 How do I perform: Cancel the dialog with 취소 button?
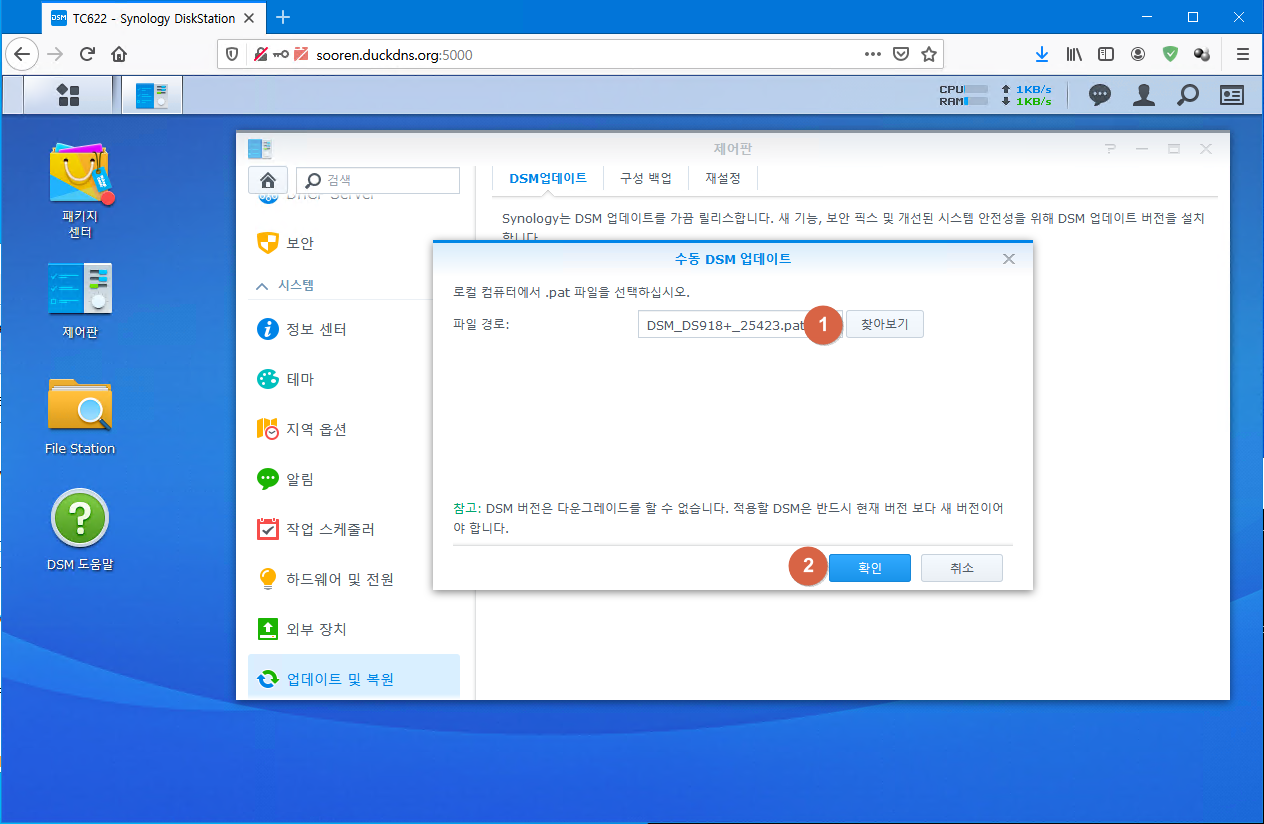(x=961, y=568)
